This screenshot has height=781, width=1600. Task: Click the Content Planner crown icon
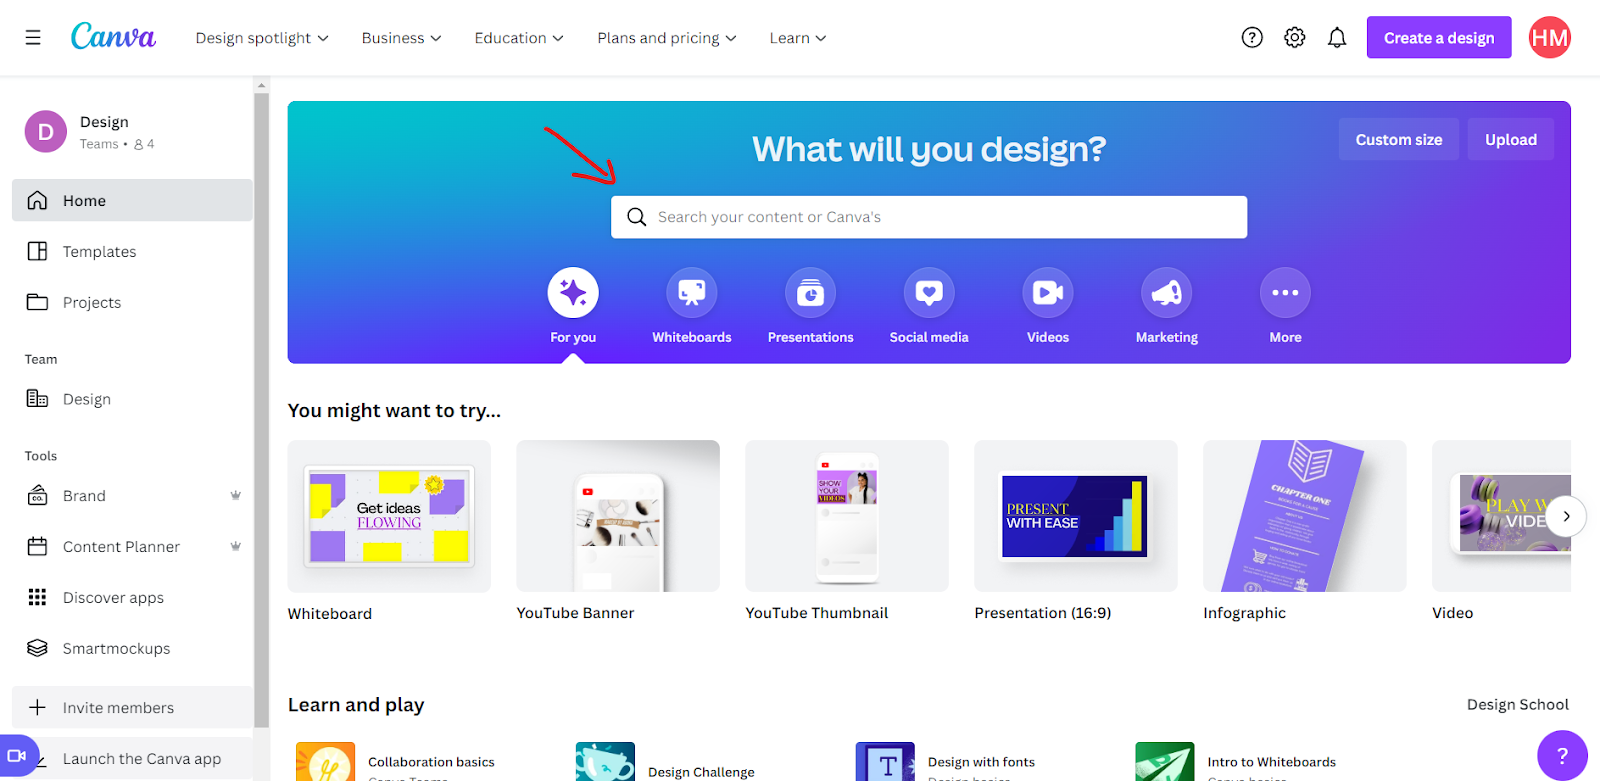coord(236,546)
